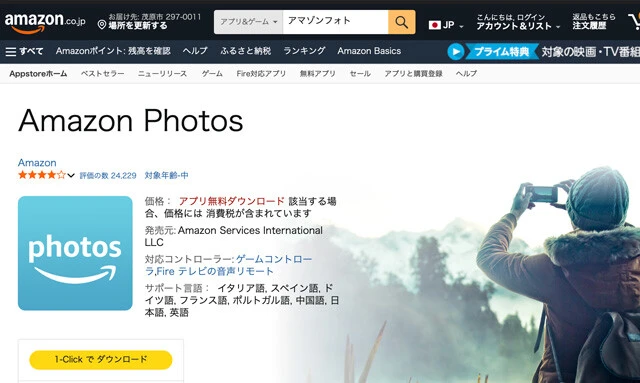Open ヘルプ in the dark nav bar

(x=195, y=51)
